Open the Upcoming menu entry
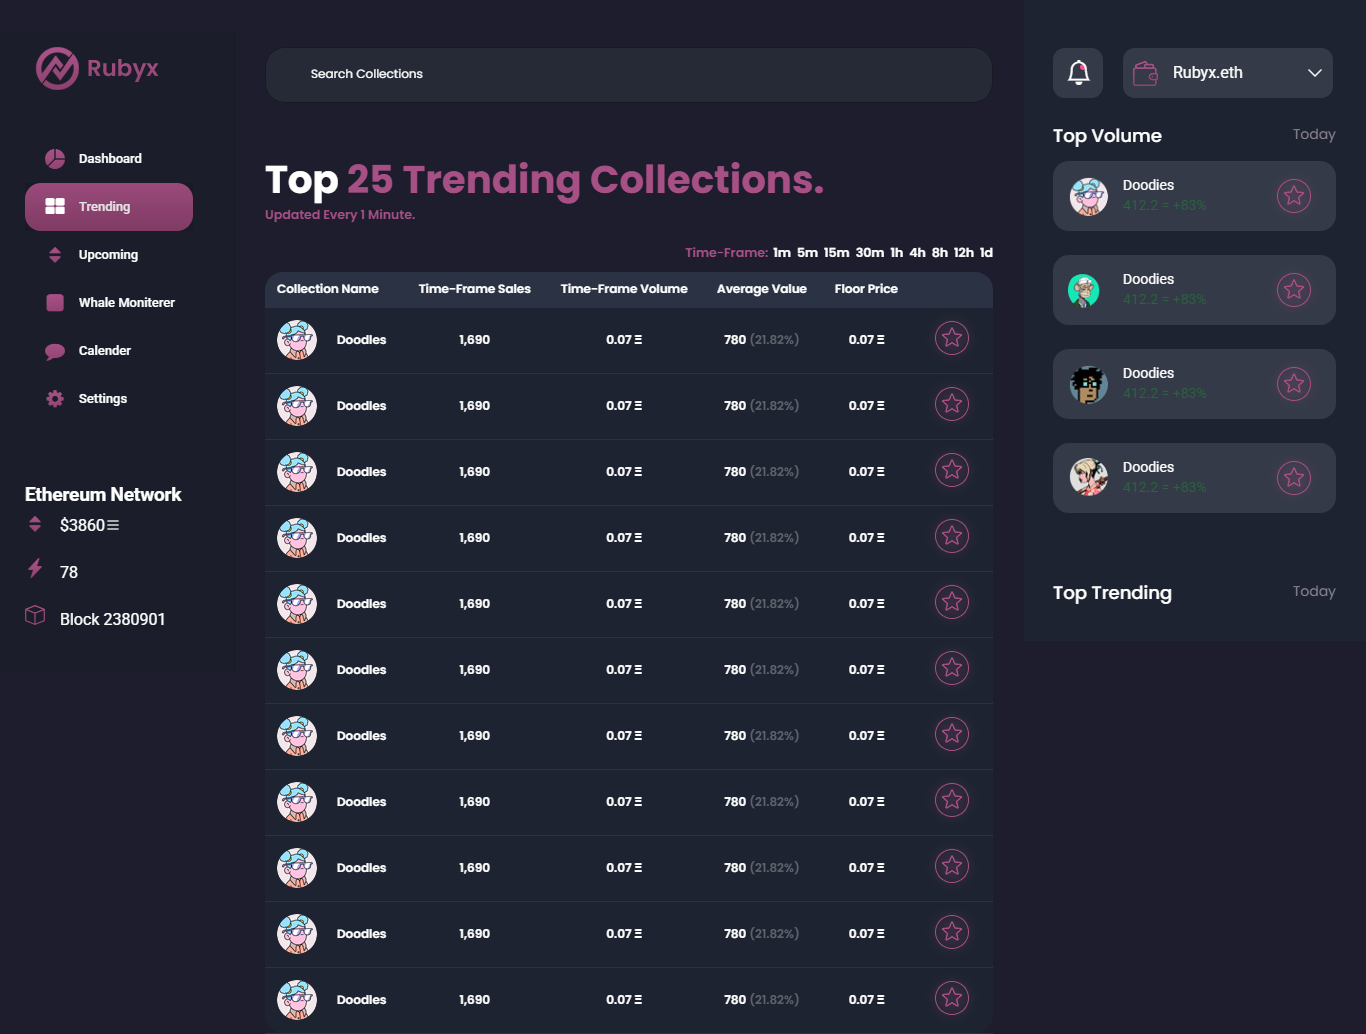 pos(108,254)
